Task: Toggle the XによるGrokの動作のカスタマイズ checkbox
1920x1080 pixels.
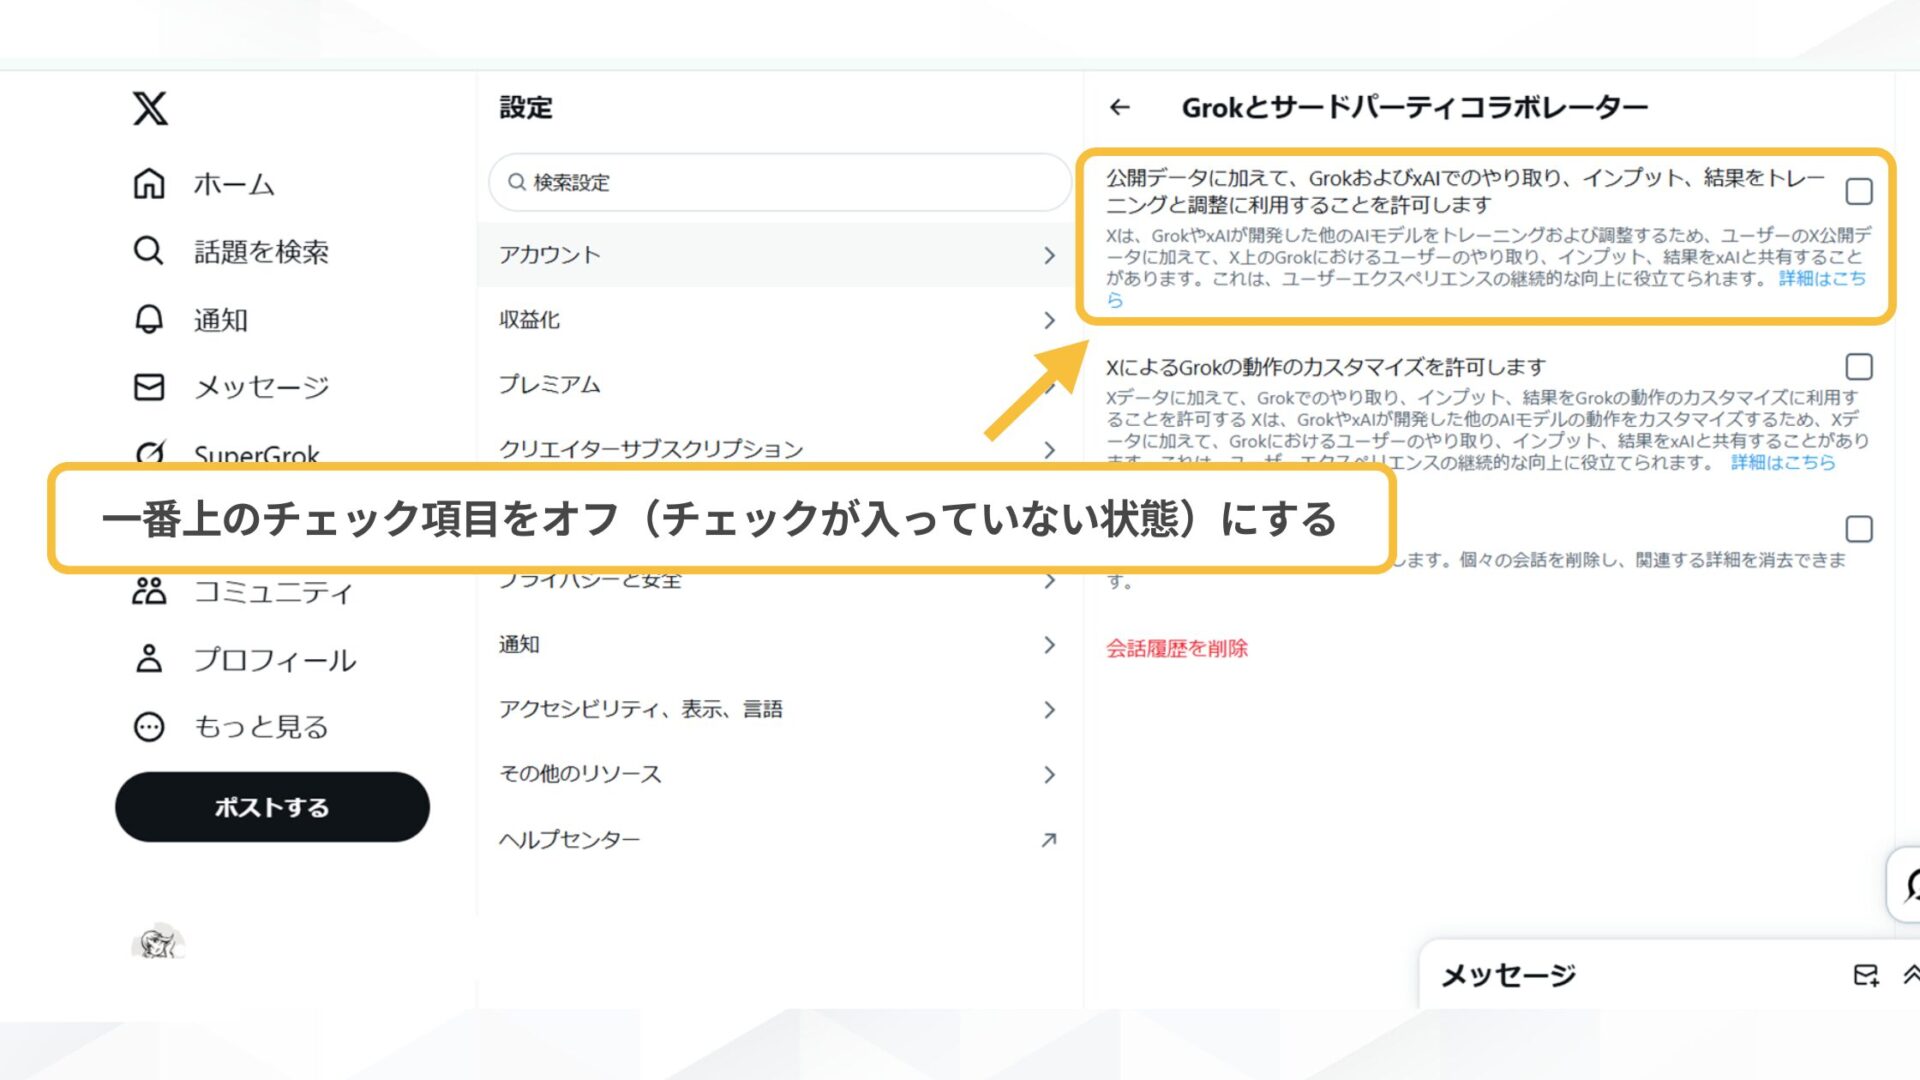Action: 1858,367
